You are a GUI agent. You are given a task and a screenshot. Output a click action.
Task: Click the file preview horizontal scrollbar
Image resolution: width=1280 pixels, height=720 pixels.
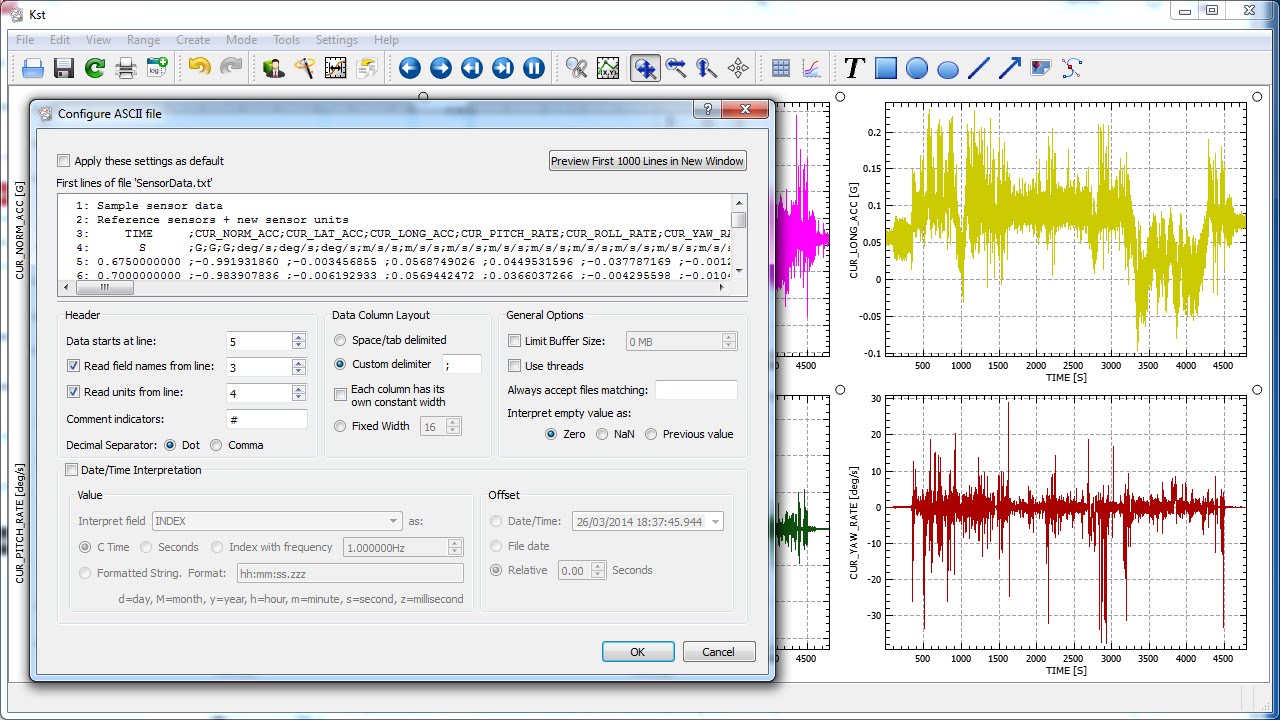(x=393, y=288)
